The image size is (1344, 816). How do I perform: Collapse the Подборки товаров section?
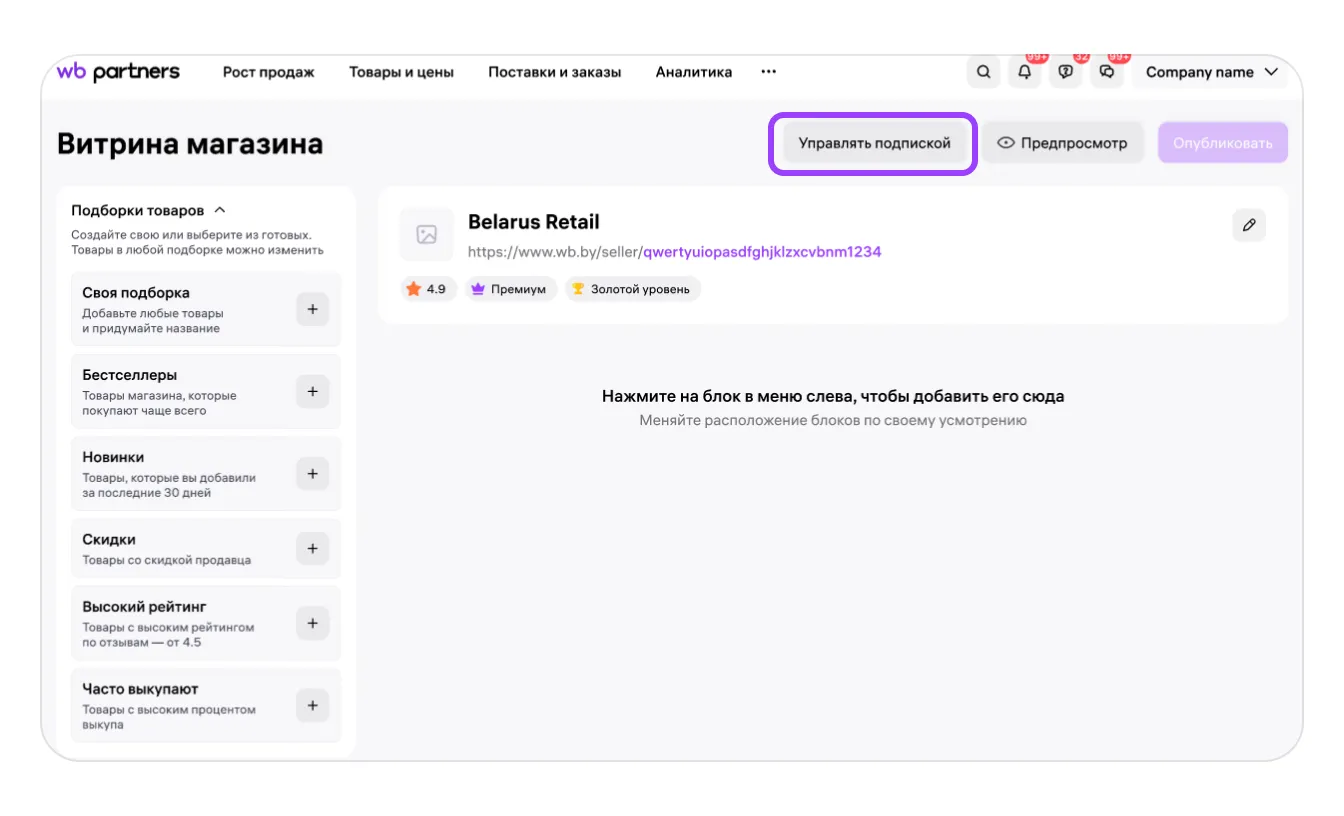pos(220,210)
